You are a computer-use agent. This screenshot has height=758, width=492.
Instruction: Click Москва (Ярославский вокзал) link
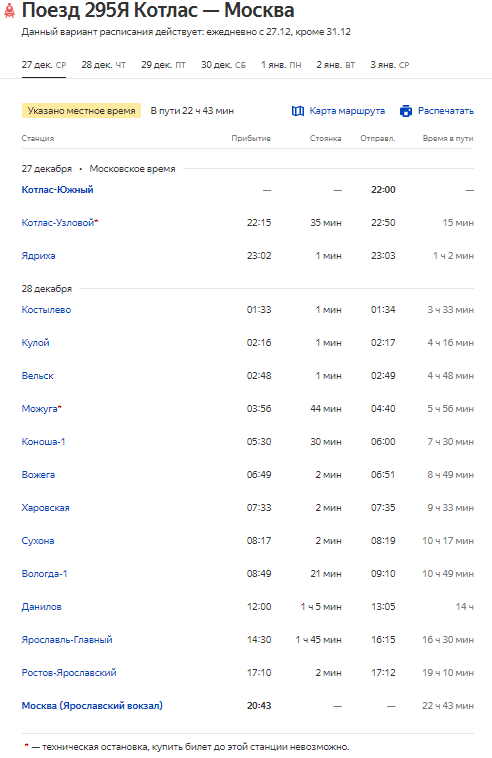pos(92,706)
